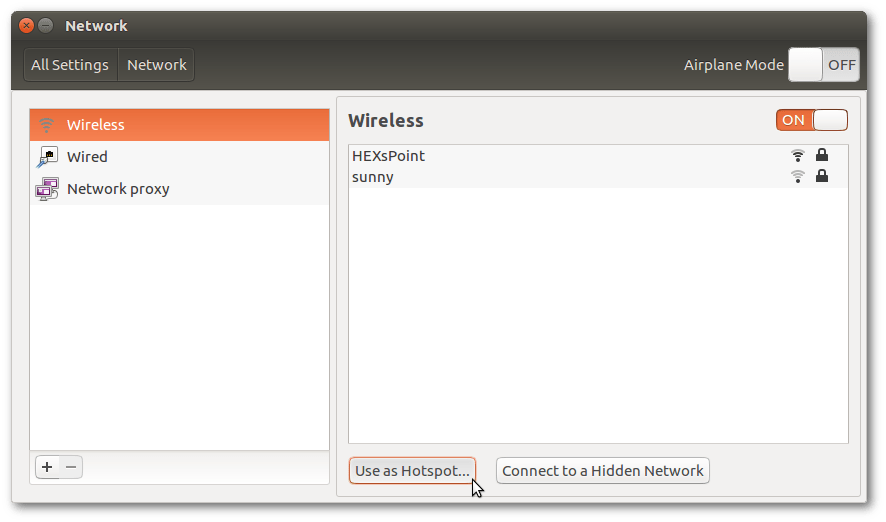
Task: Toggle Airplane Mode switch
Action: [824, 65]
